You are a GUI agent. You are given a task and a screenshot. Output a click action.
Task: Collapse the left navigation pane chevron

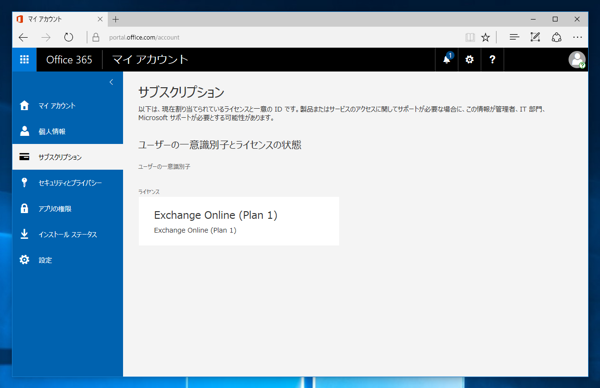point(111,82)
